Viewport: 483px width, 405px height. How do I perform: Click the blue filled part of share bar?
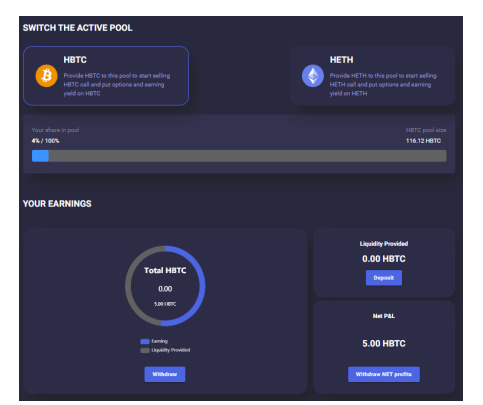(x=40, y=156)
